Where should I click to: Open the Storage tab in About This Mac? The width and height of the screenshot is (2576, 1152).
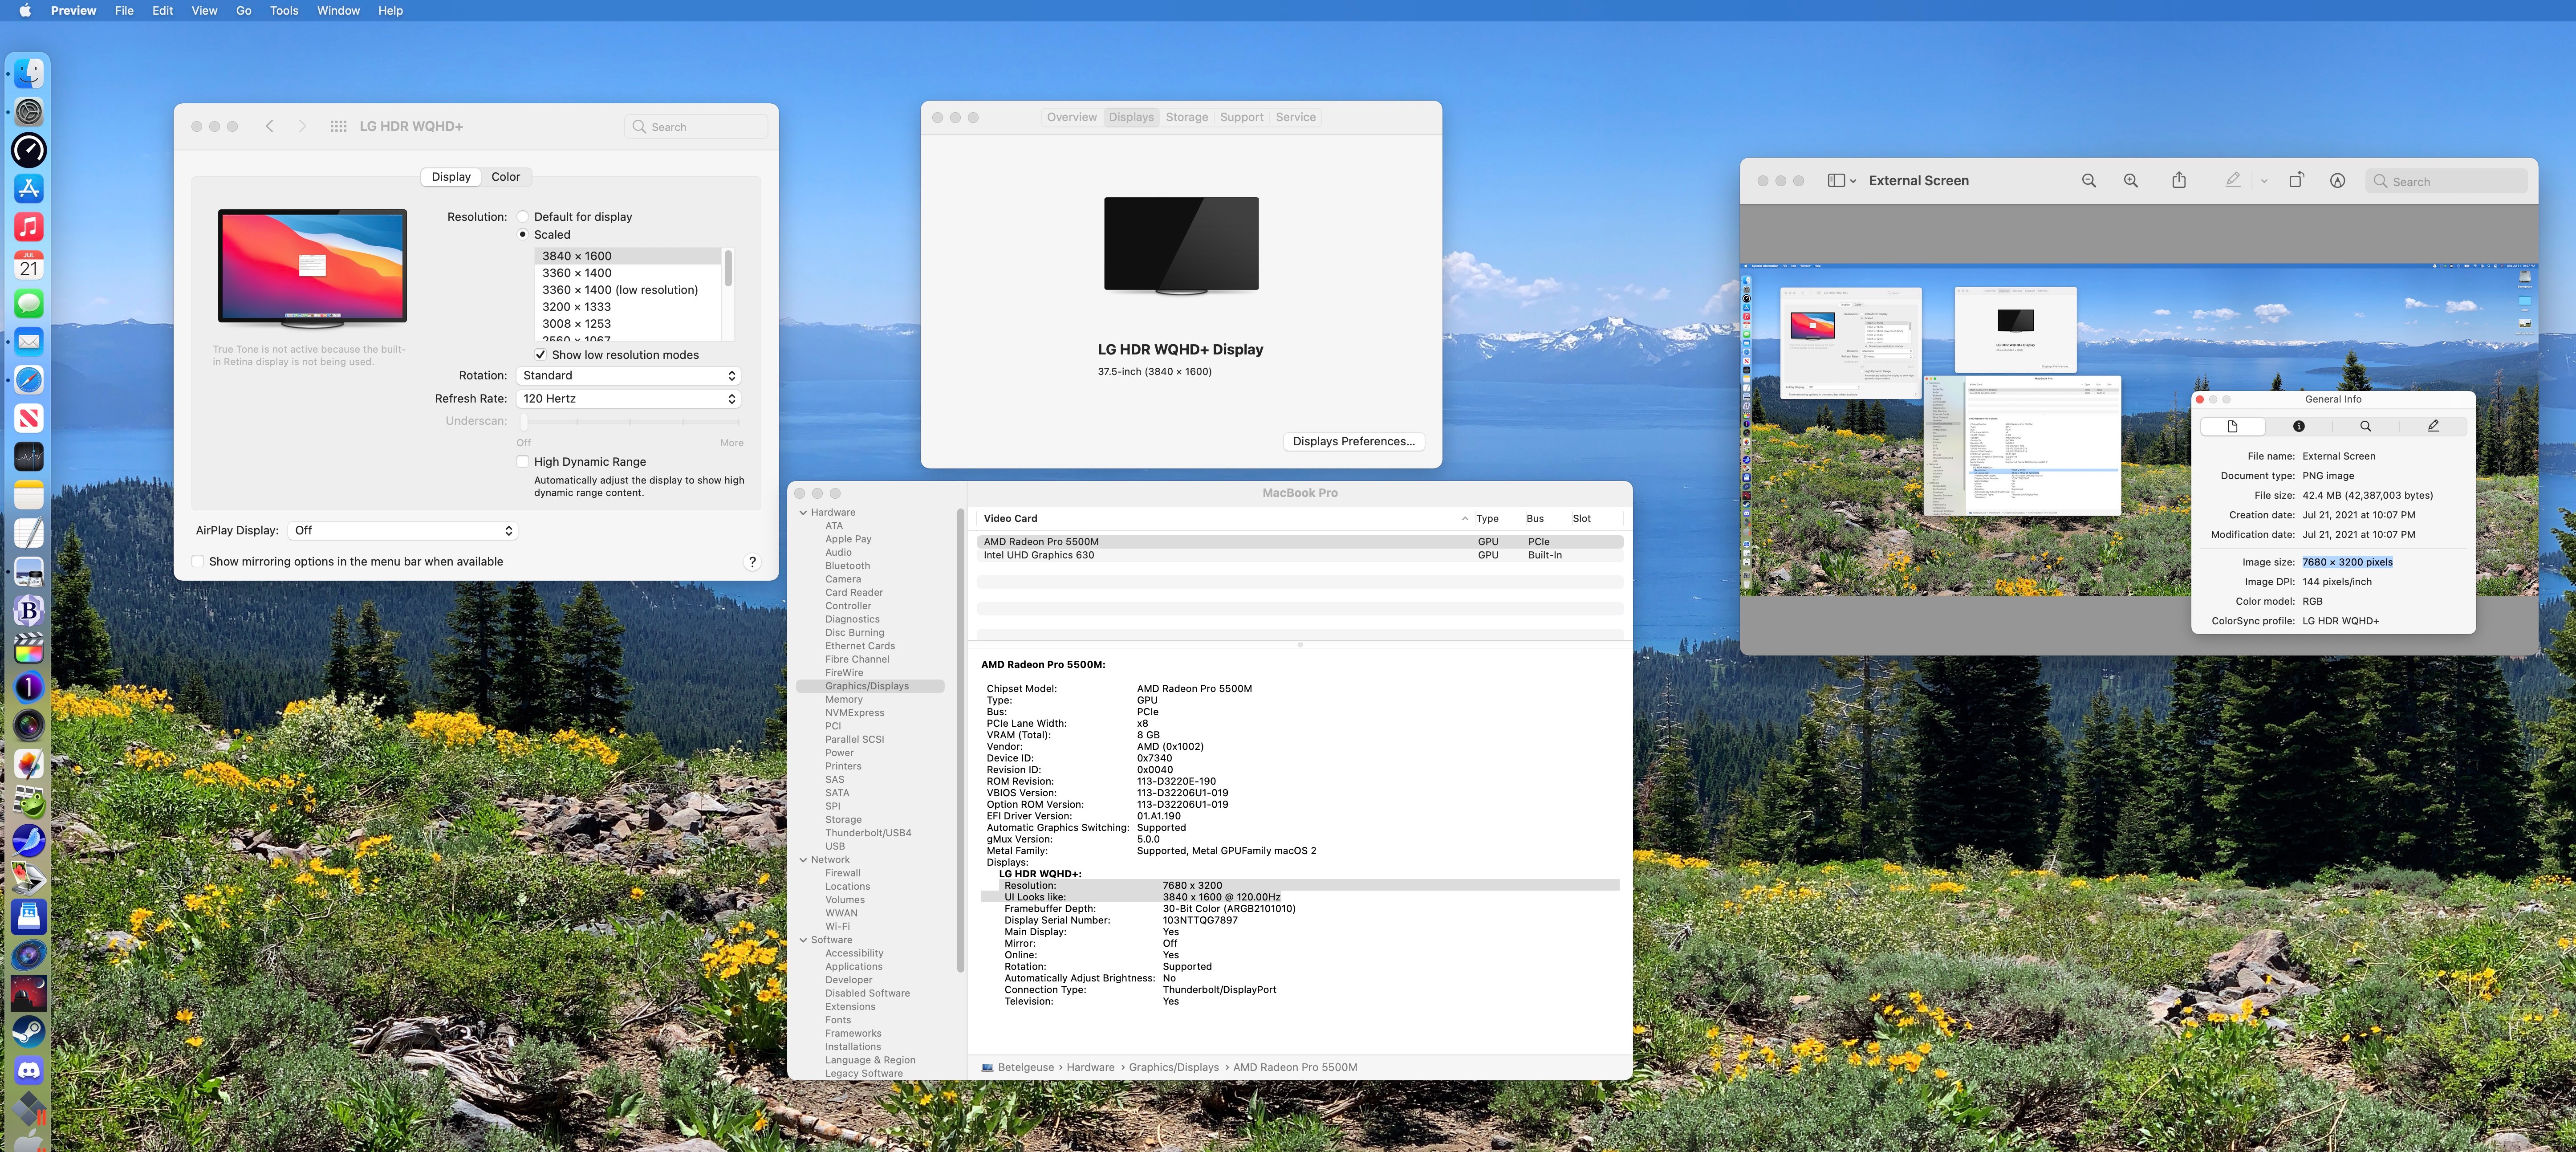[1186, 117]
